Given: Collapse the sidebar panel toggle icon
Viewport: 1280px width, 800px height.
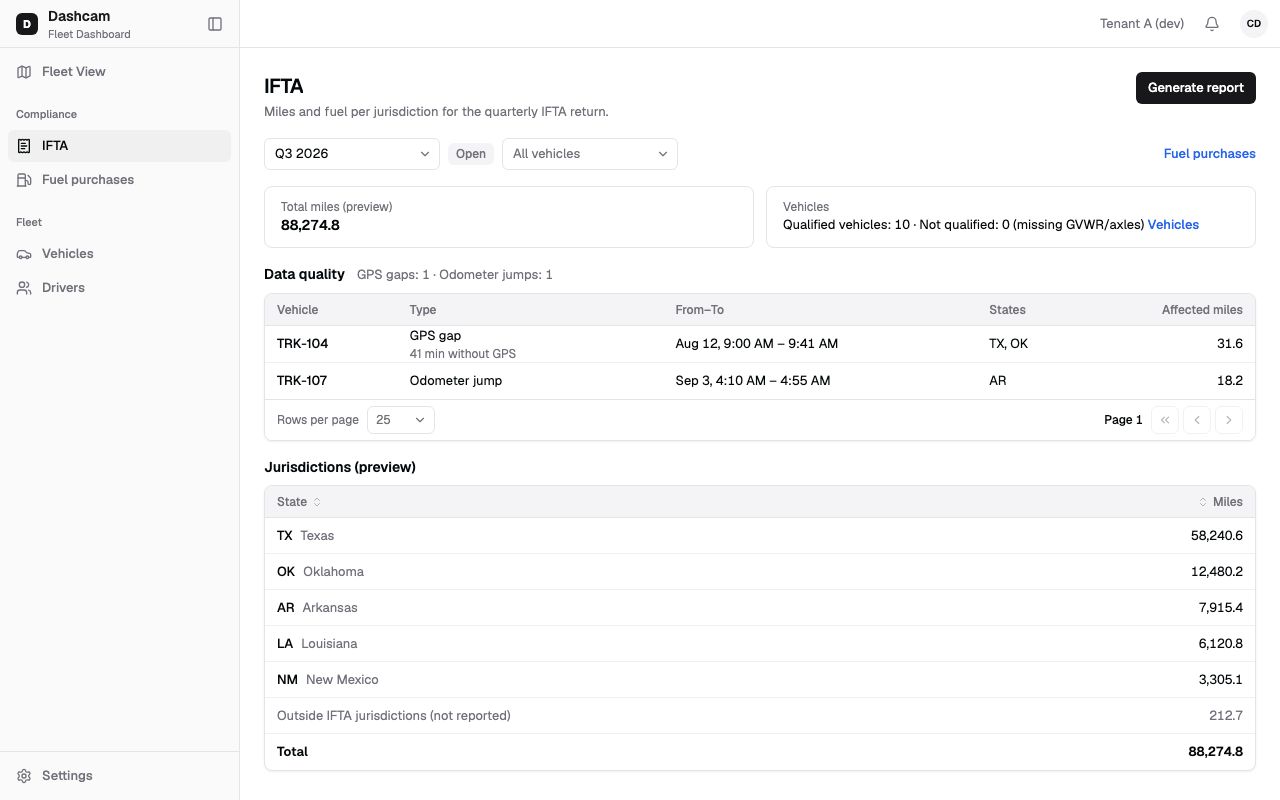Looking at the screenshot, I should coord(215,24).
